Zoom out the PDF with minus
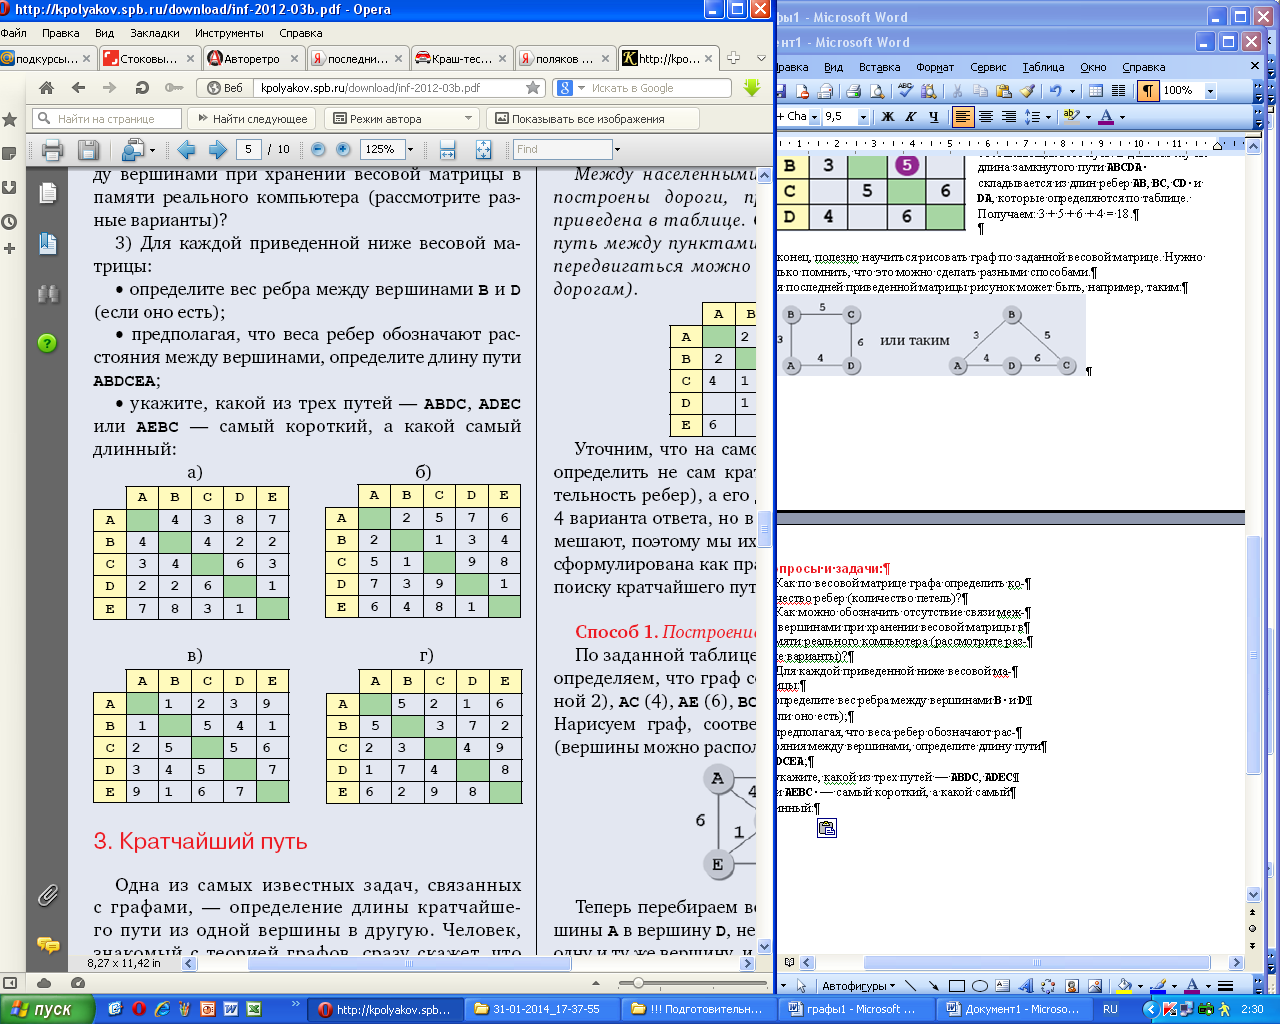Image resolution: width=1280 pixels, height=1024 pixels. (x=318, y=149)
